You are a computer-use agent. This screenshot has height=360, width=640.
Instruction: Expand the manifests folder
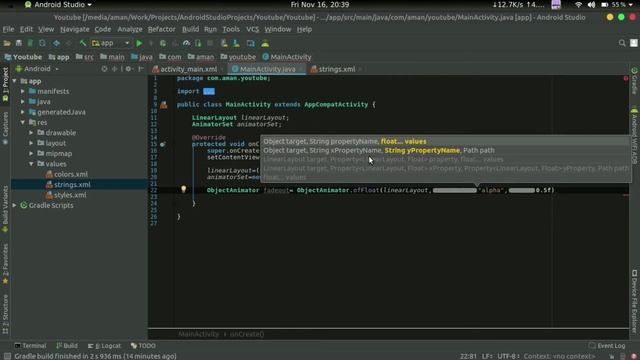pos(23,91)
